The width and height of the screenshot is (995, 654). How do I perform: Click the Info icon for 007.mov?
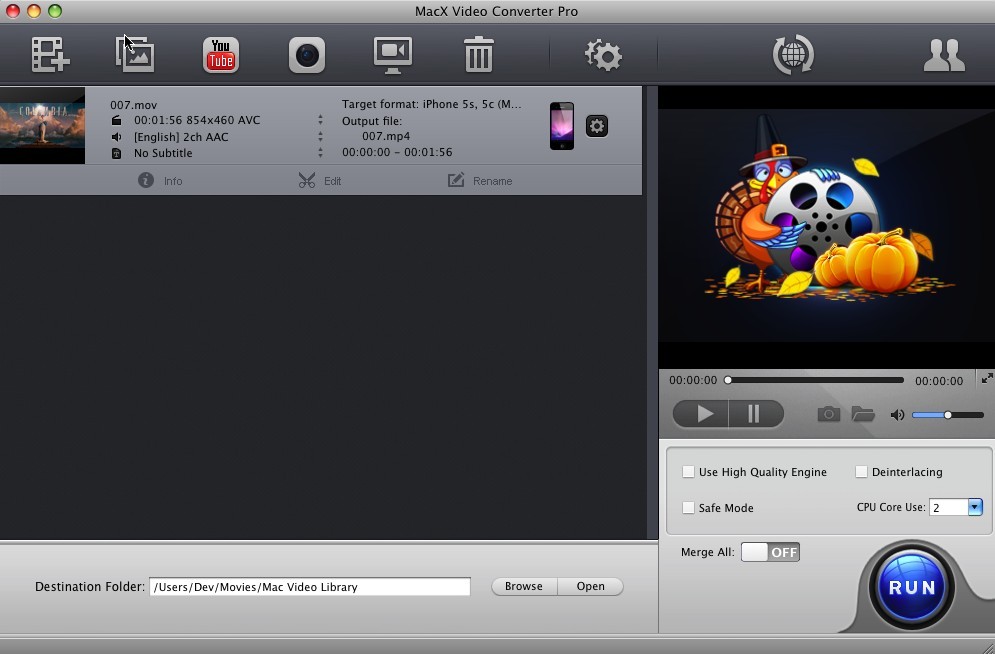point(146,180)
